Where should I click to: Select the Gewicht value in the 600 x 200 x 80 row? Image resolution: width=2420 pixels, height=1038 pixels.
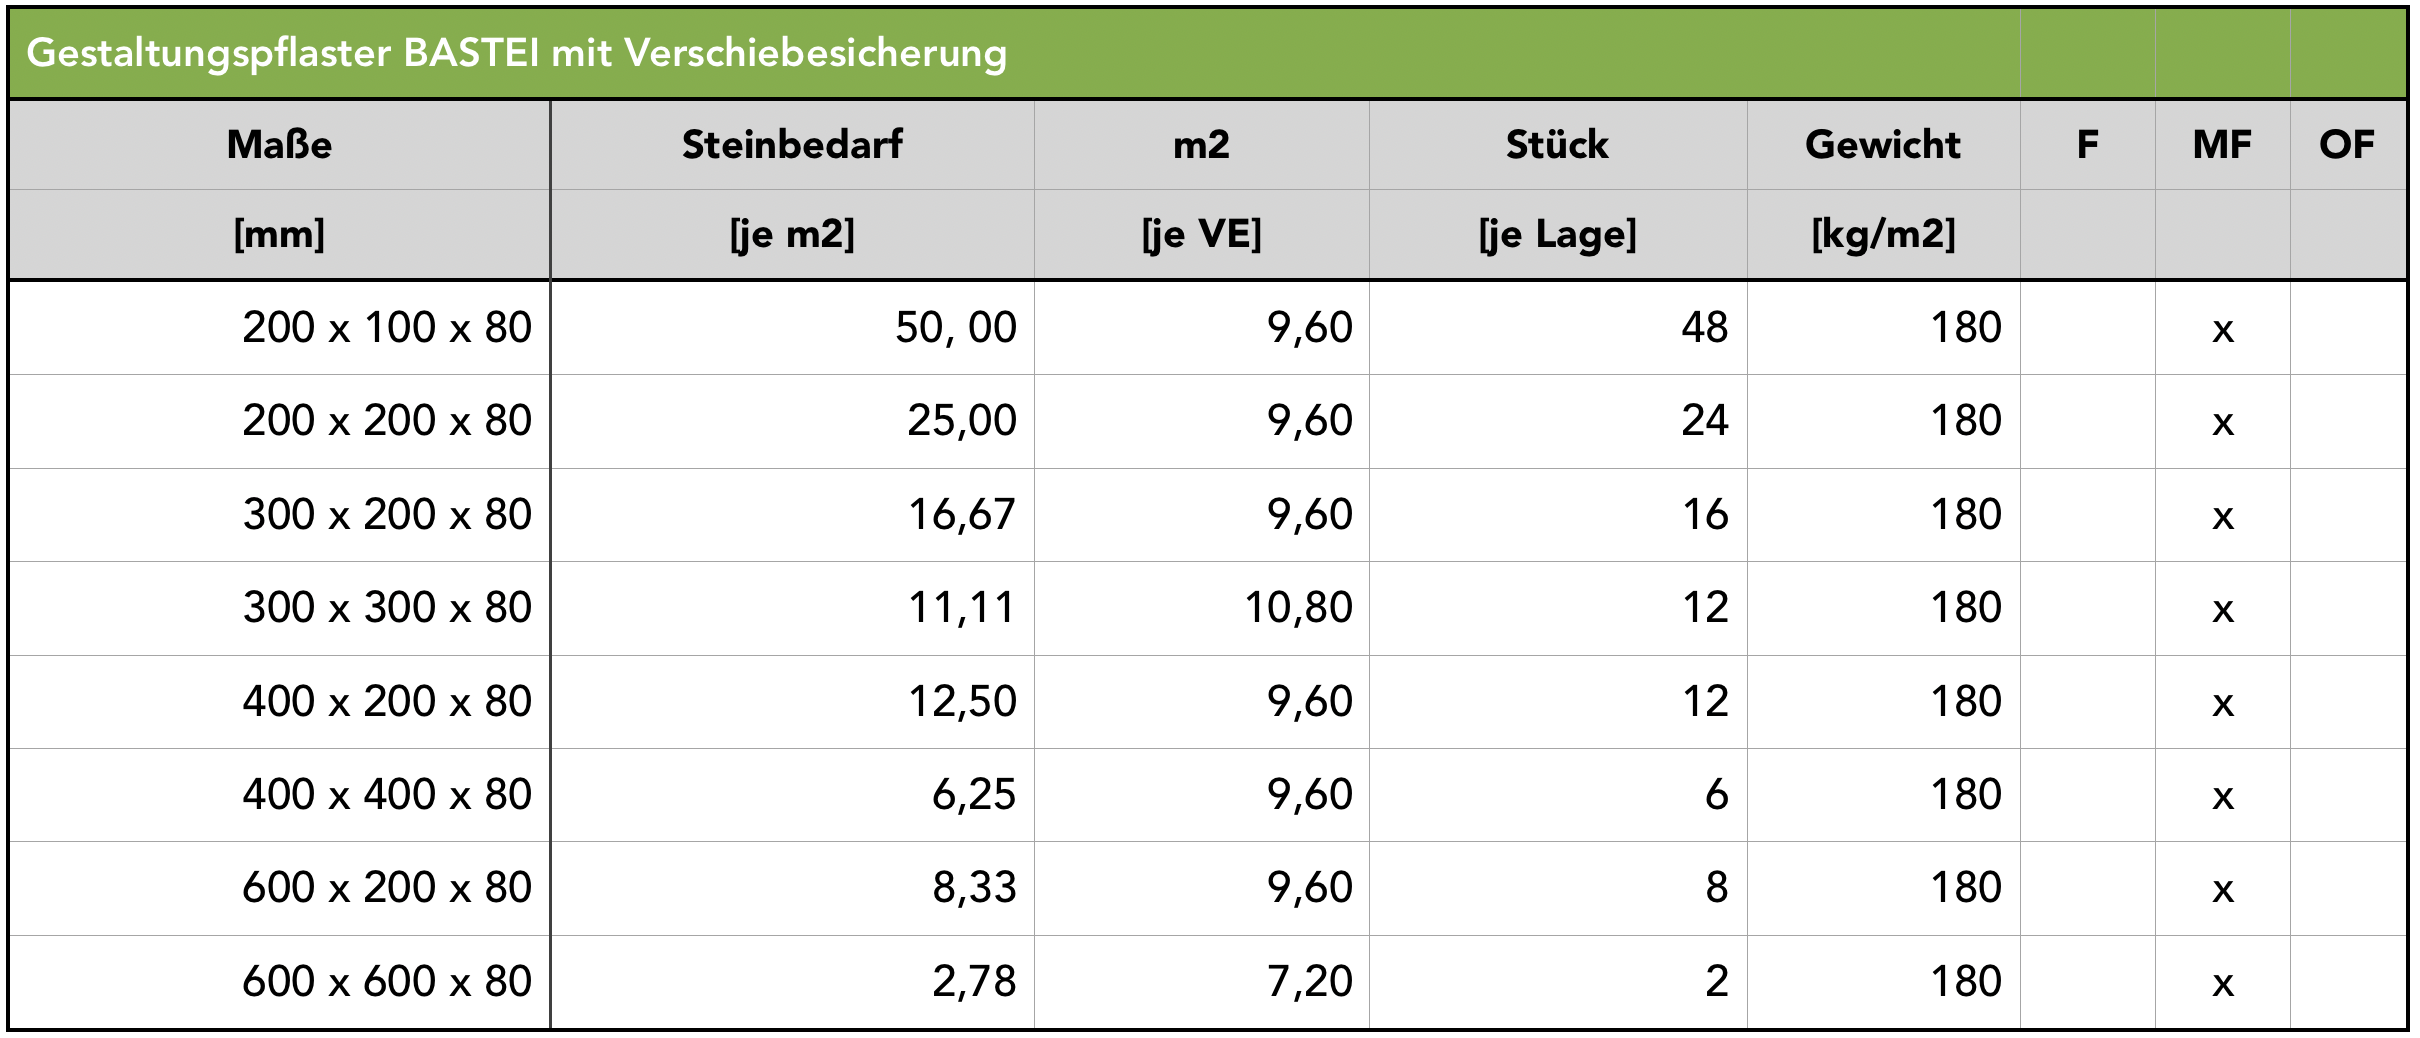tap(1966, 888)
